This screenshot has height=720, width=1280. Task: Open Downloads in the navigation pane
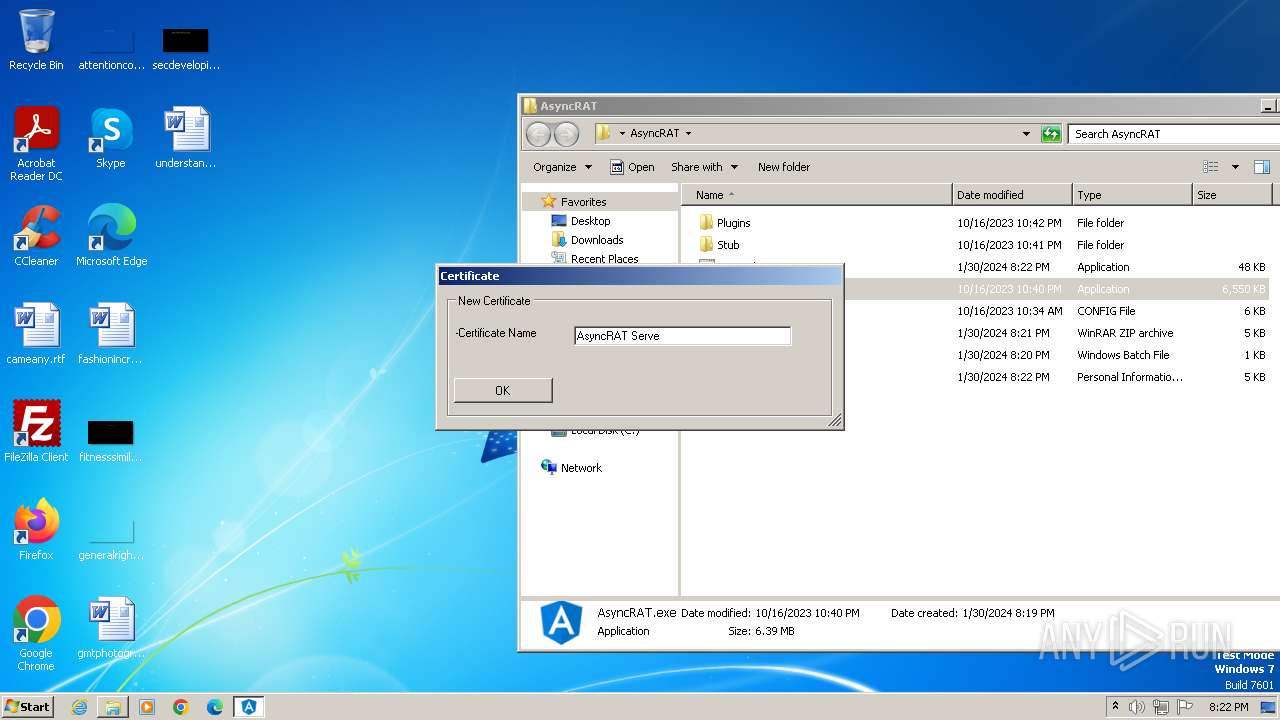597,240
